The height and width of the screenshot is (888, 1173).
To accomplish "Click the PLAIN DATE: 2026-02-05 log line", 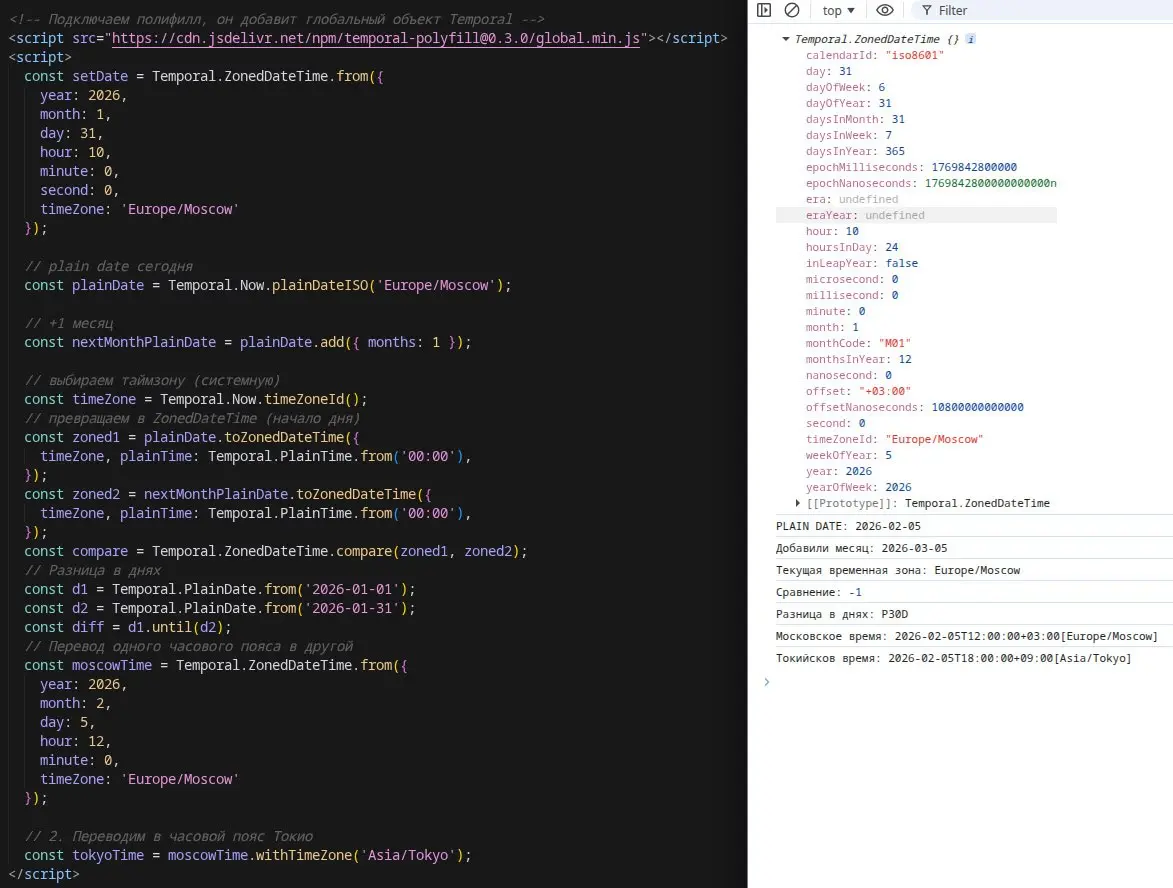I will pyautogui.click(x=848, y=527).
